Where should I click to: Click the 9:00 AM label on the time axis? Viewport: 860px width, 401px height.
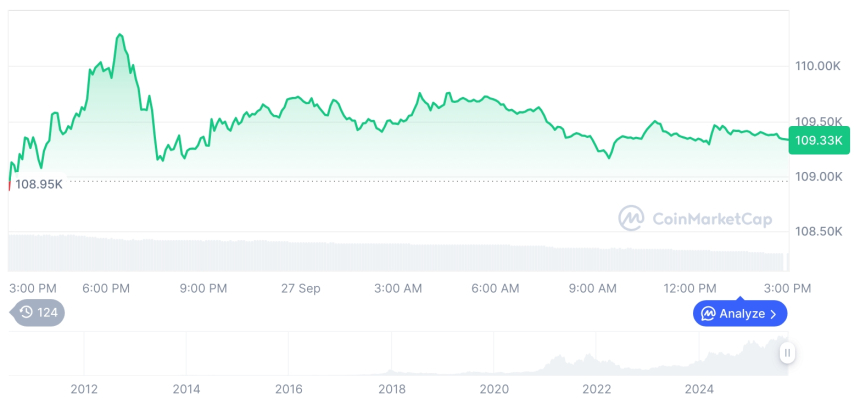(x=593, y=288)
